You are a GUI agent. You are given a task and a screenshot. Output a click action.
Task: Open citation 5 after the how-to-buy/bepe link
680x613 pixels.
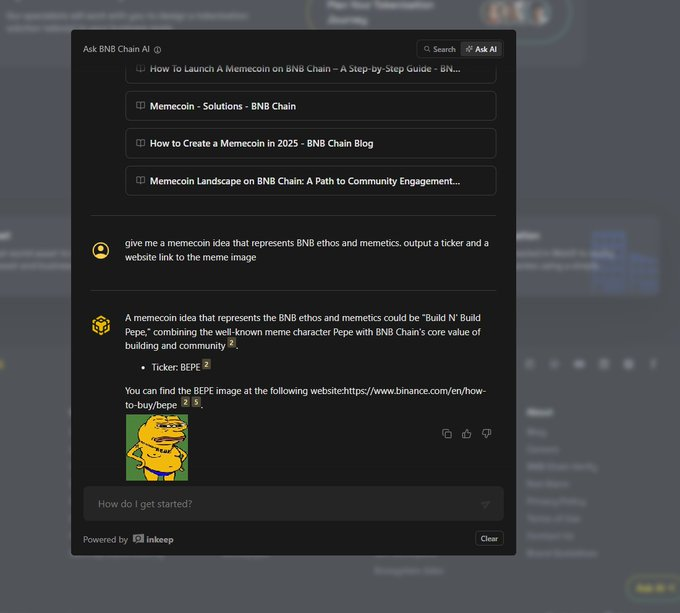pyautogui.click(x=196, y=402)
